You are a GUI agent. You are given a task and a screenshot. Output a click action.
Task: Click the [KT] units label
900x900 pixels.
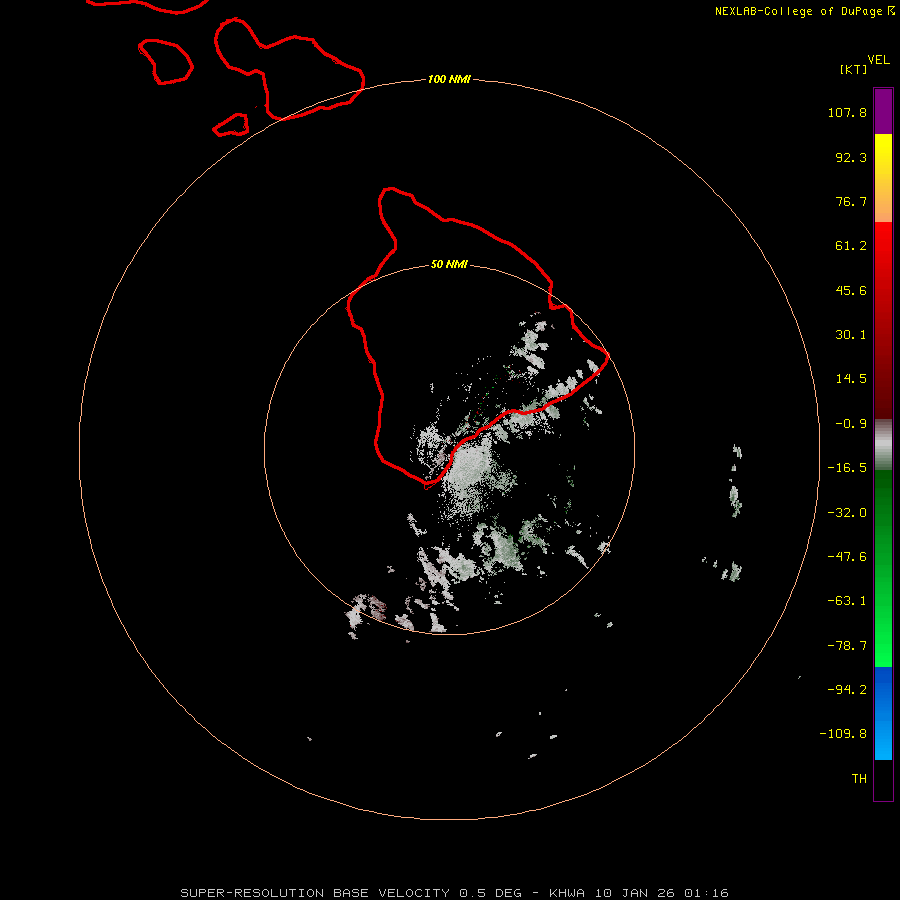point(853,69)
